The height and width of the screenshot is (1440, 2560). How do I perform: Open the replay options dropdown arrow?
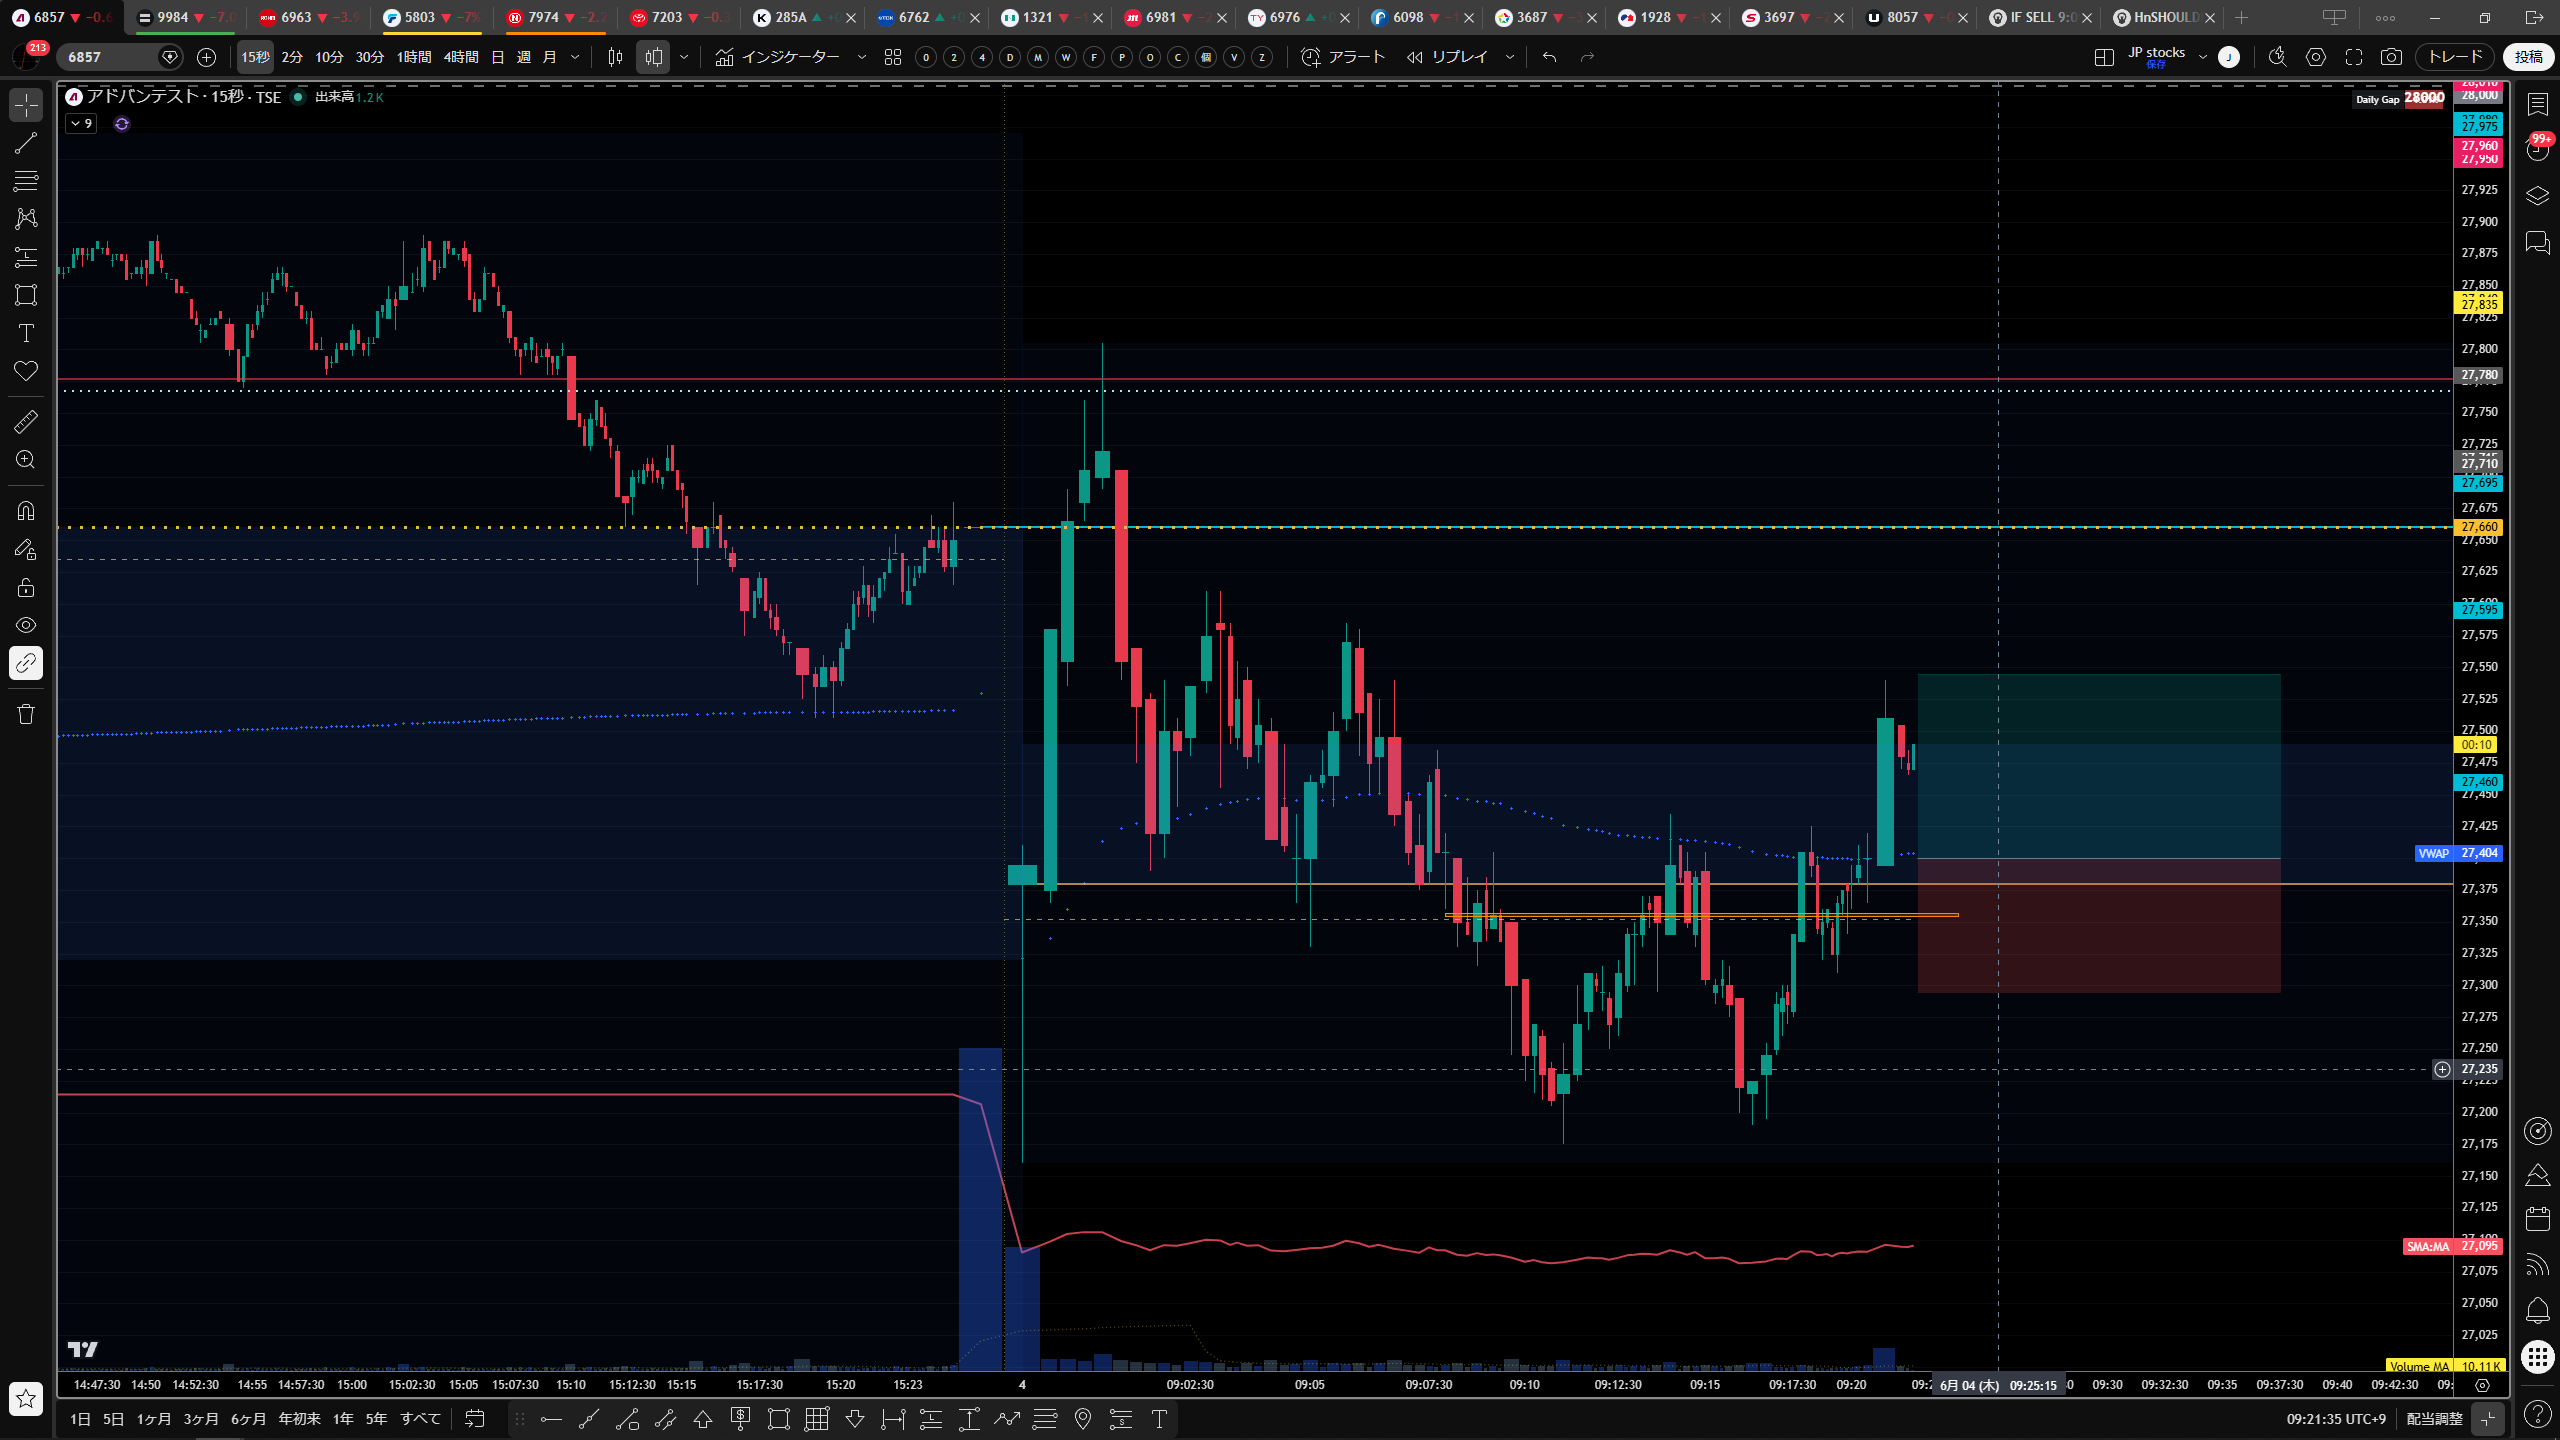pyautogui.click(x=1510, y=57)
